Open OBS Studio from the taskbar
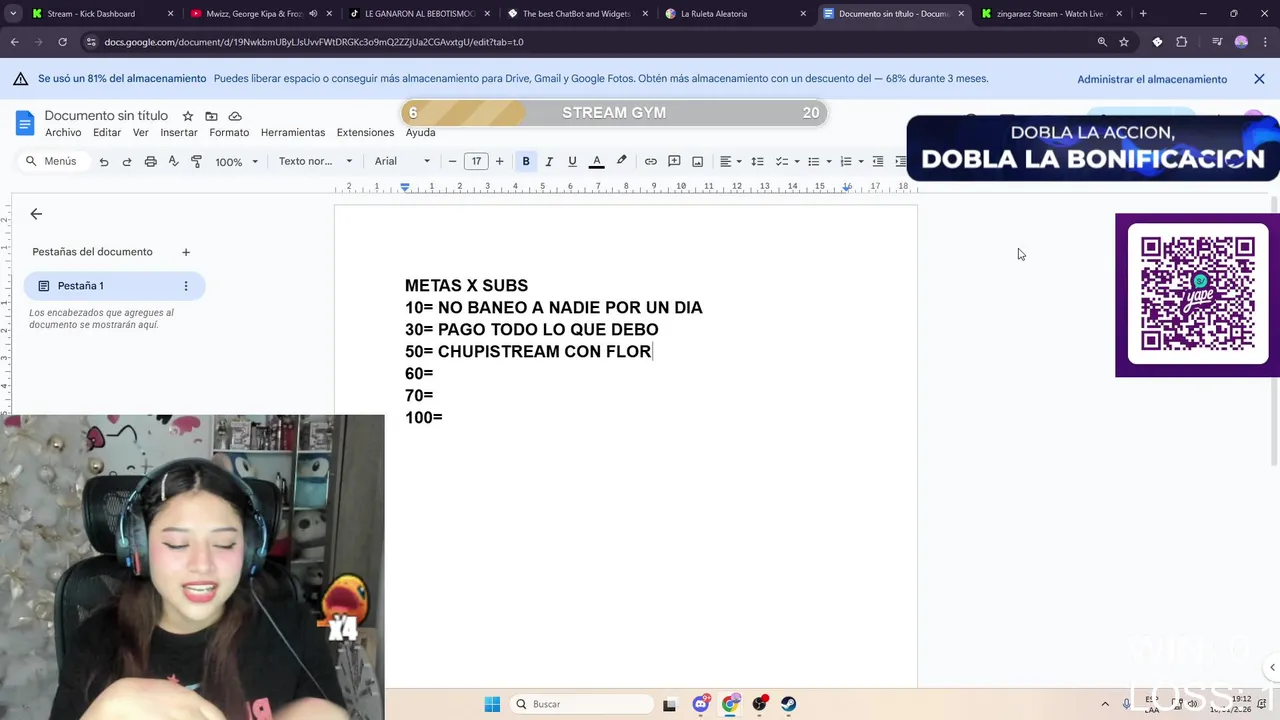Screen dimensions: 1280x720 pyautogui.click(x=759, y=704)
